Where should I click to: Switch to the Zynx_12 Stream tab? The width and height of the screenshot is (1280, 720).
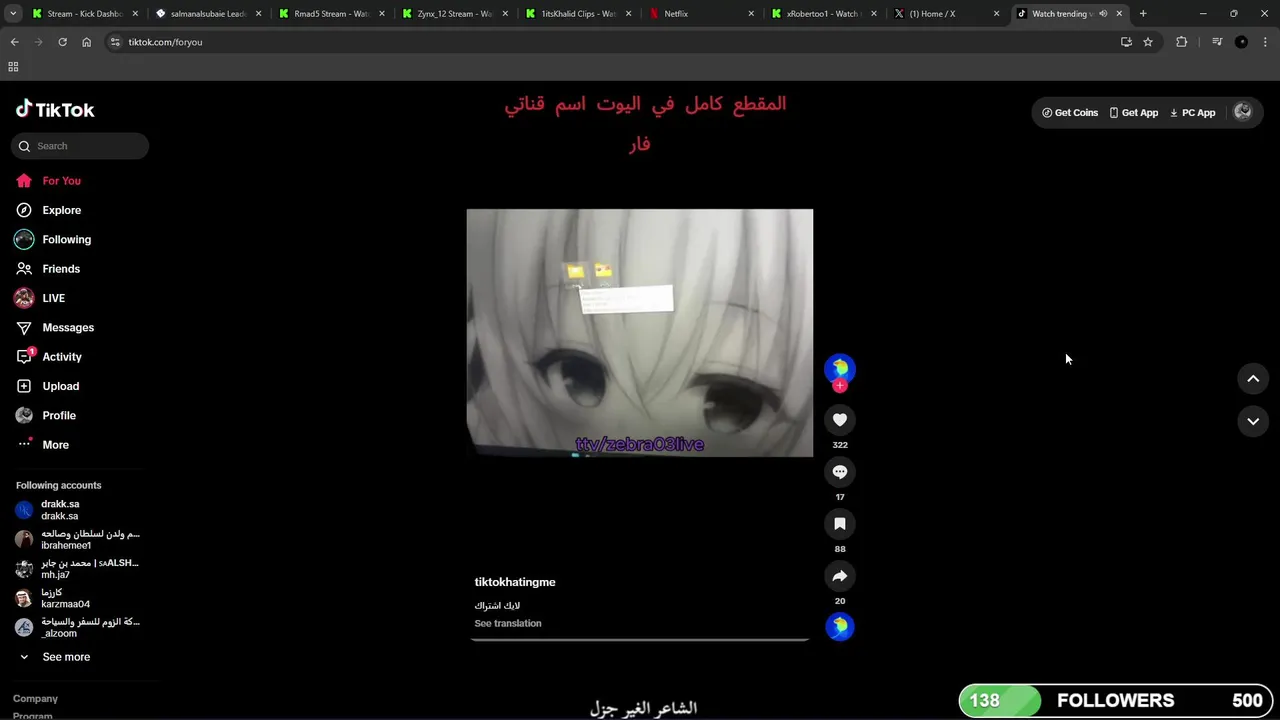456,14
